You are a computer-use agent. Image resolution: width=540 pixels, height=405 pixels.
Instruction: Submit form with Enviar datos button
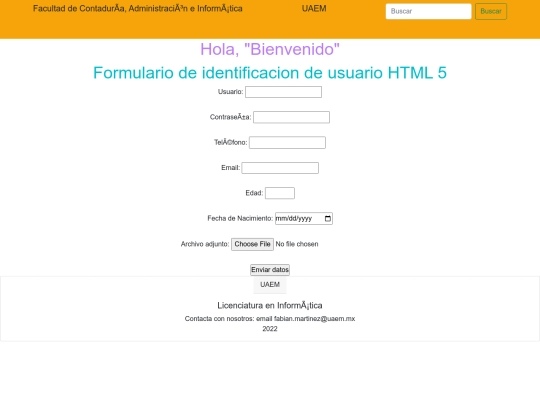tap(270, 270)
